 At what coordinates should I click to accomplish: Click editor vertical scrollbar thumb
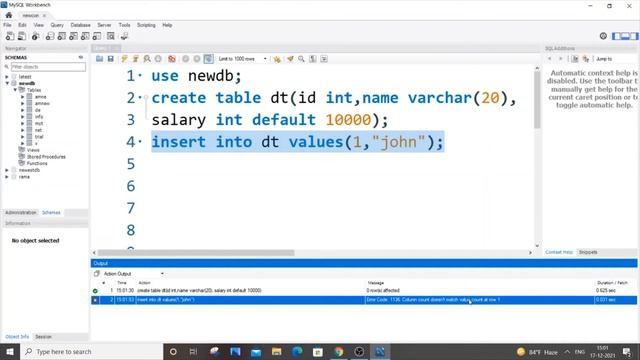click(x=537, y=100)
